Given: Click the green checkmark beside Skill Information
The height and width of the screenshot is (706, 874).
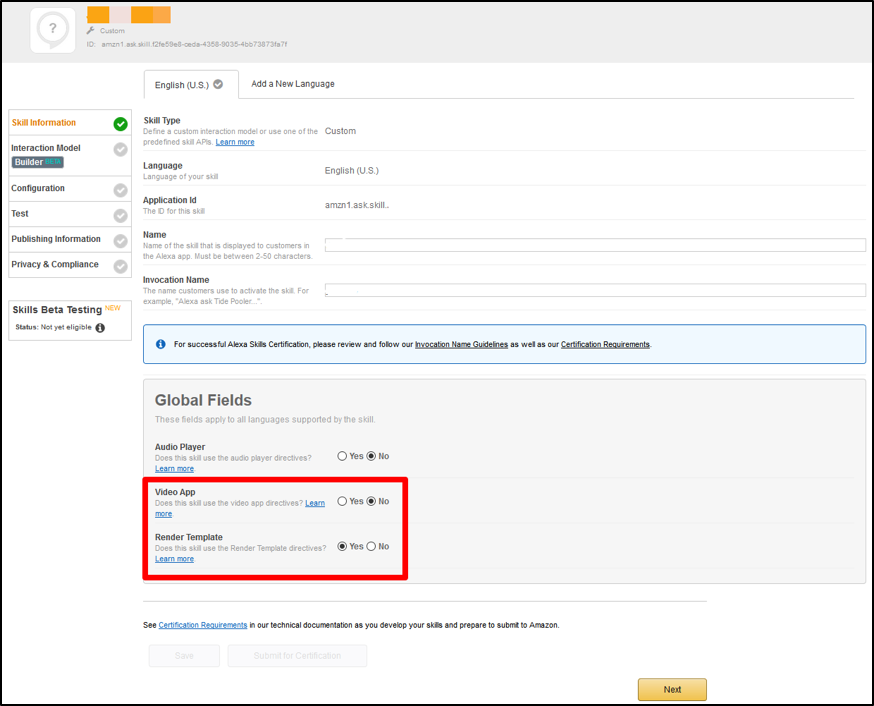Looking at the screenshot, I should click(120, 124).
